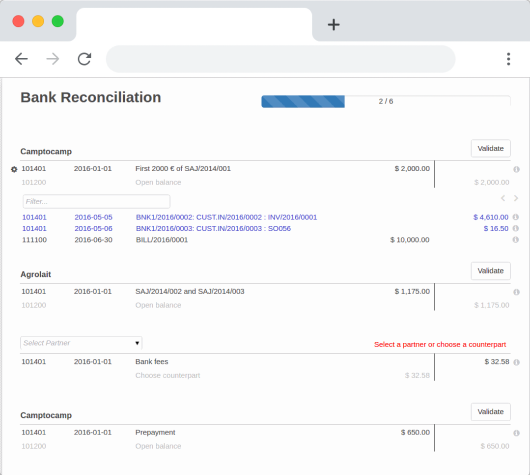Click info icon for BNK1/2016/0003 row
This screenshot has height=475, width=530.
pyautogui.click(x=515, y=228)
